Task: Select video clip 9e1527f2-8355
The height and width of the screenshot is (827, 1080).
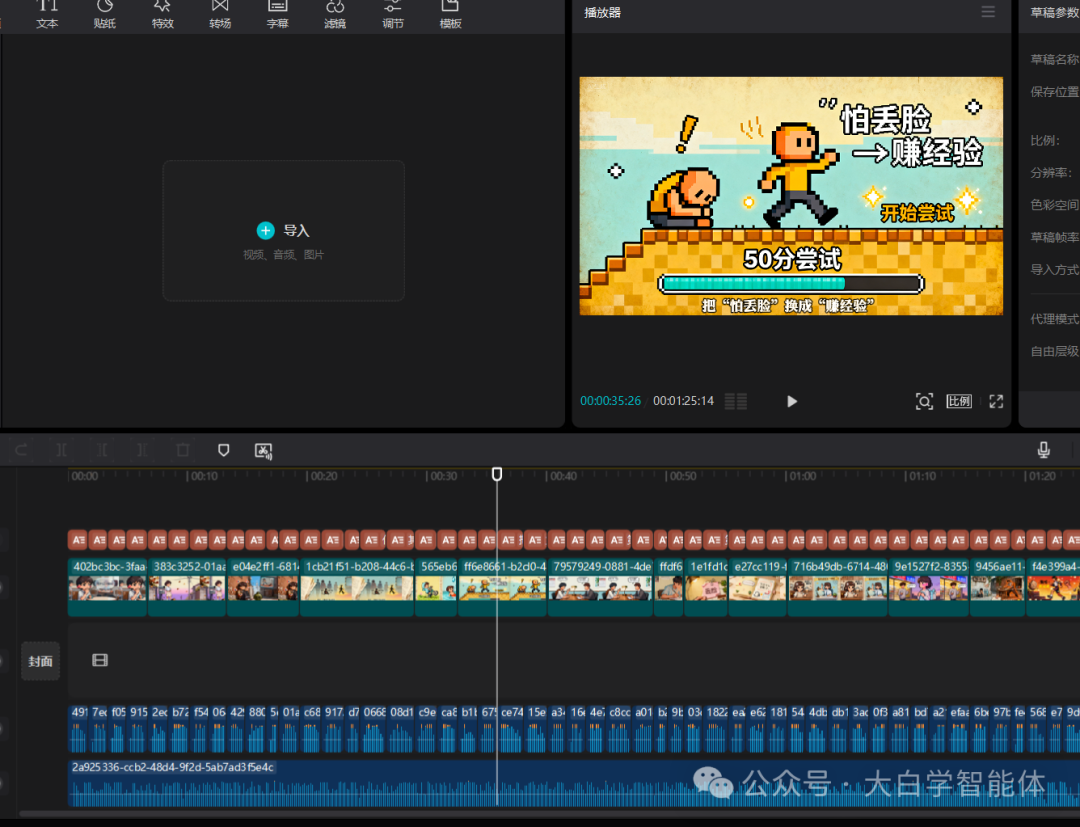Action: (x=929, y=587)
